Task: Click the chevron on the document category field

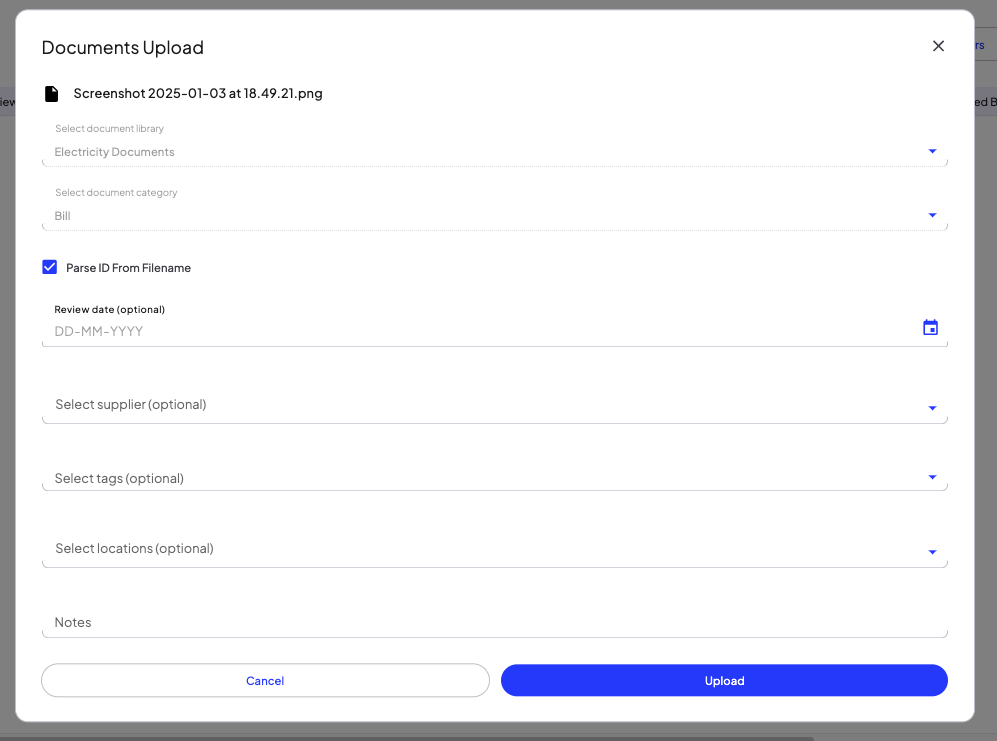Action: pos(931,215)
